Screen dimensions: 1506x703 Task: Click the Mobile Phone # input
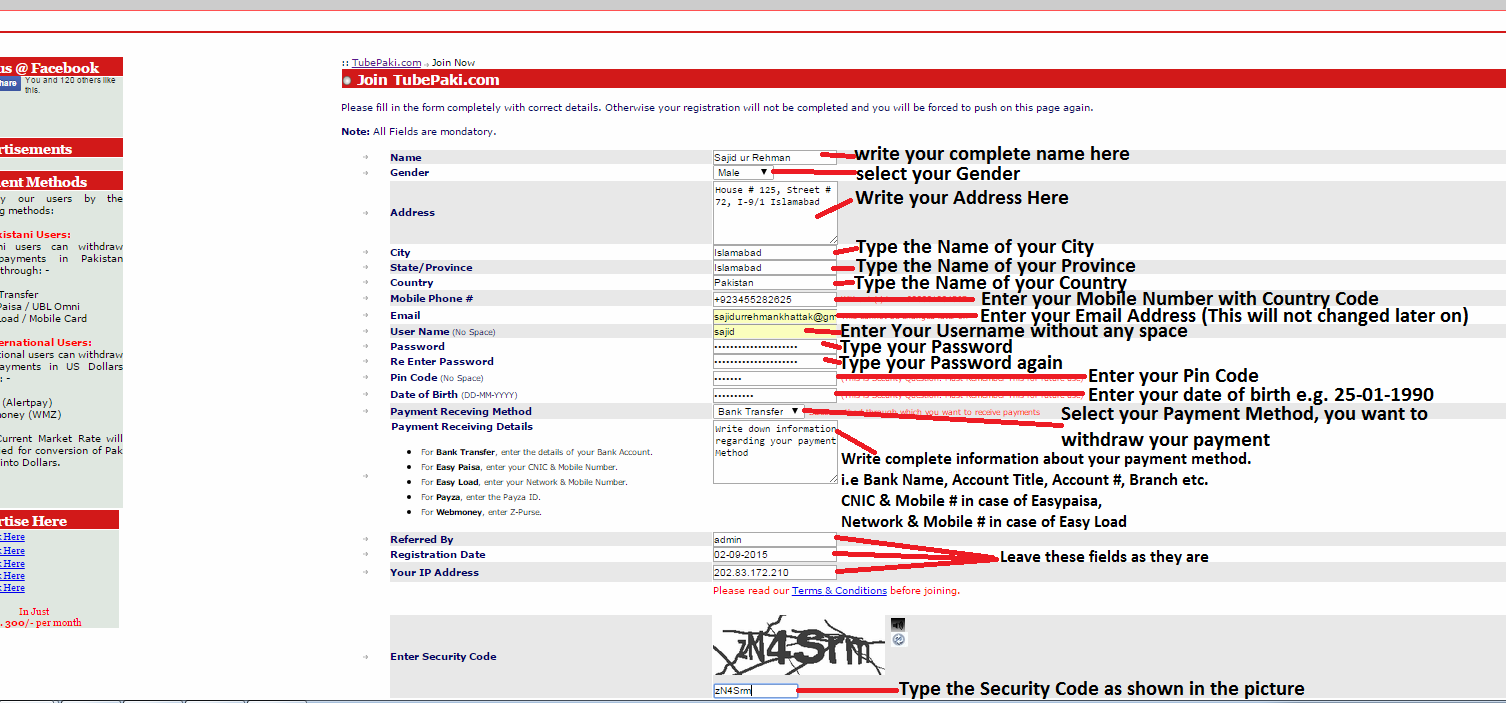pyautogui.click(x=774, y=299)
